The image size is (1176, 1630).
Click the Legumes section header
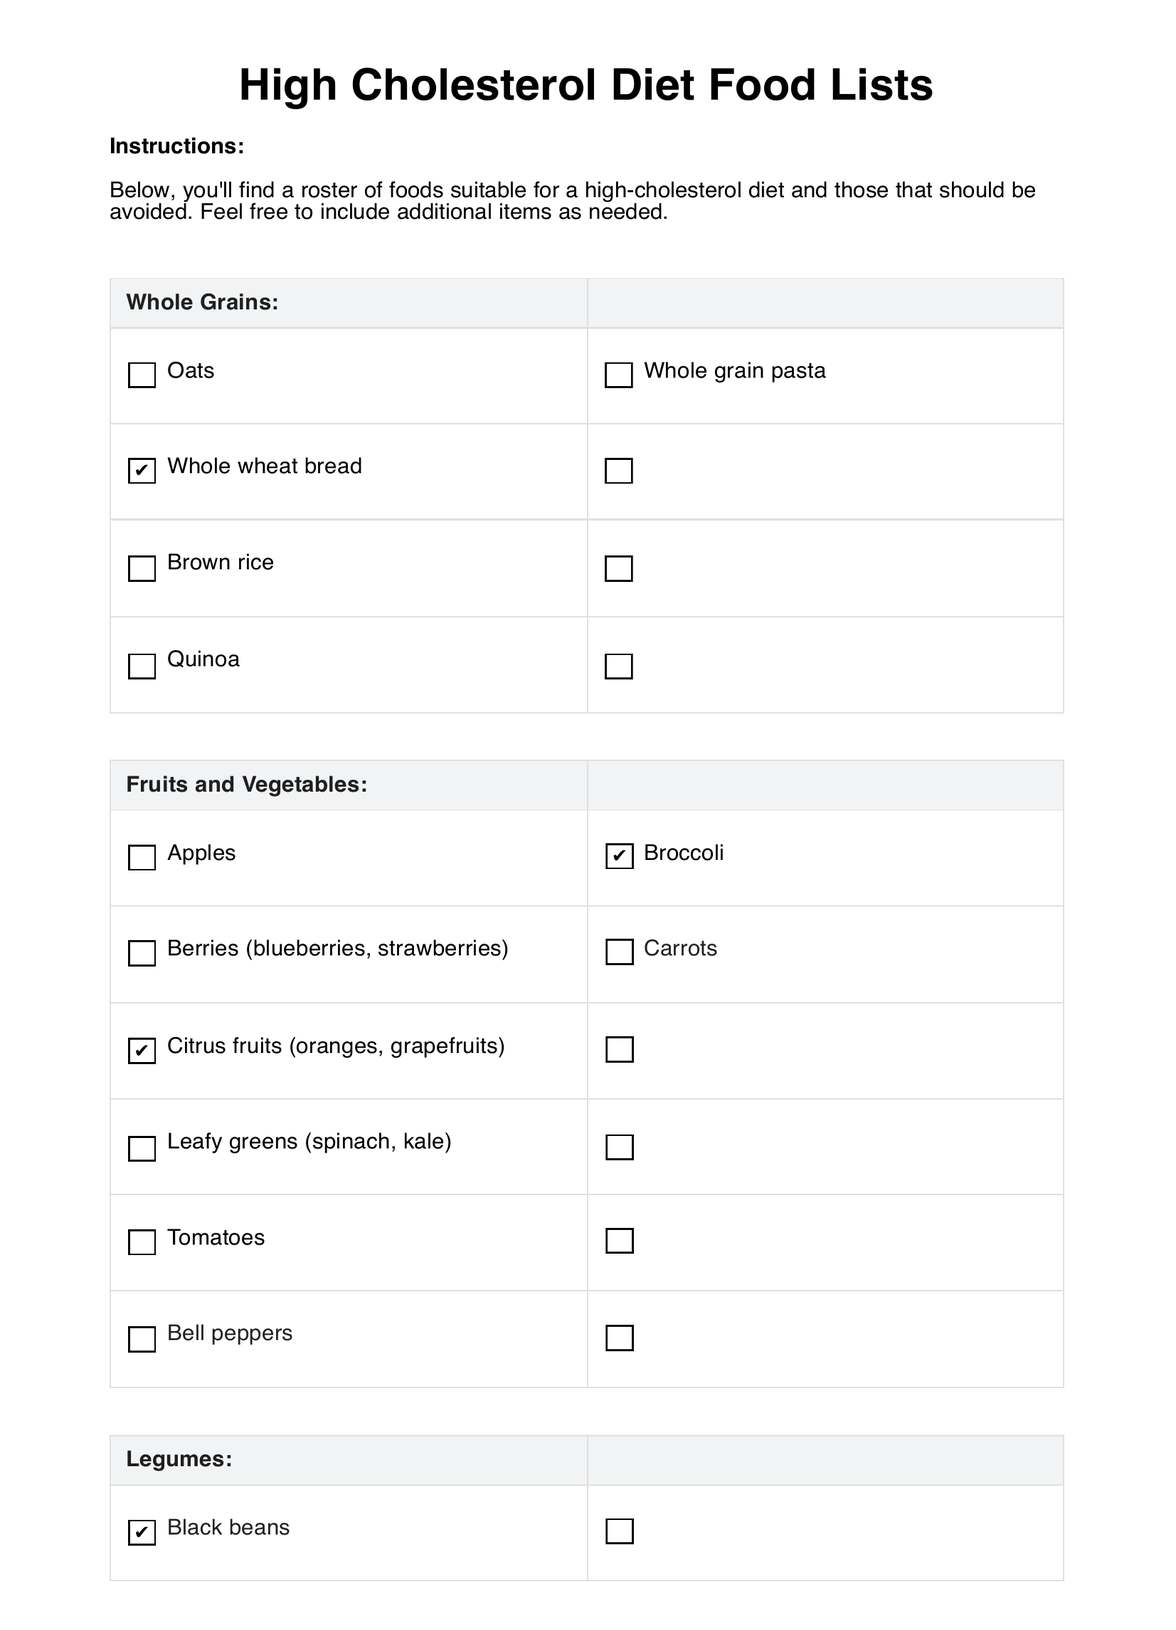click(179, 1460)
